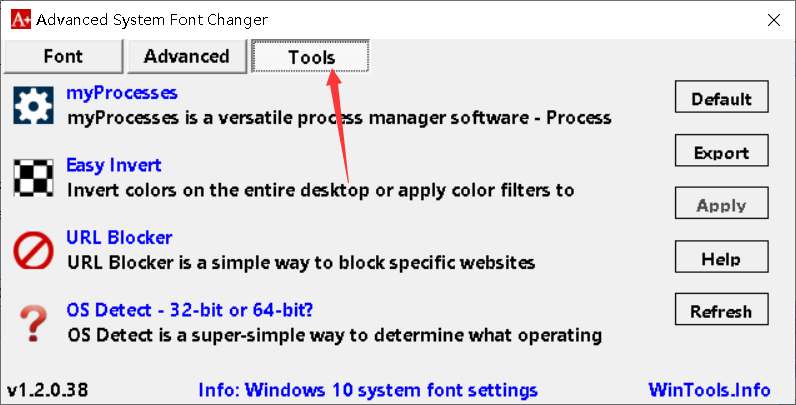Open the myProcesses link
Screen dimensions: 796x405
pyautogui.click(x=122, y=93)
